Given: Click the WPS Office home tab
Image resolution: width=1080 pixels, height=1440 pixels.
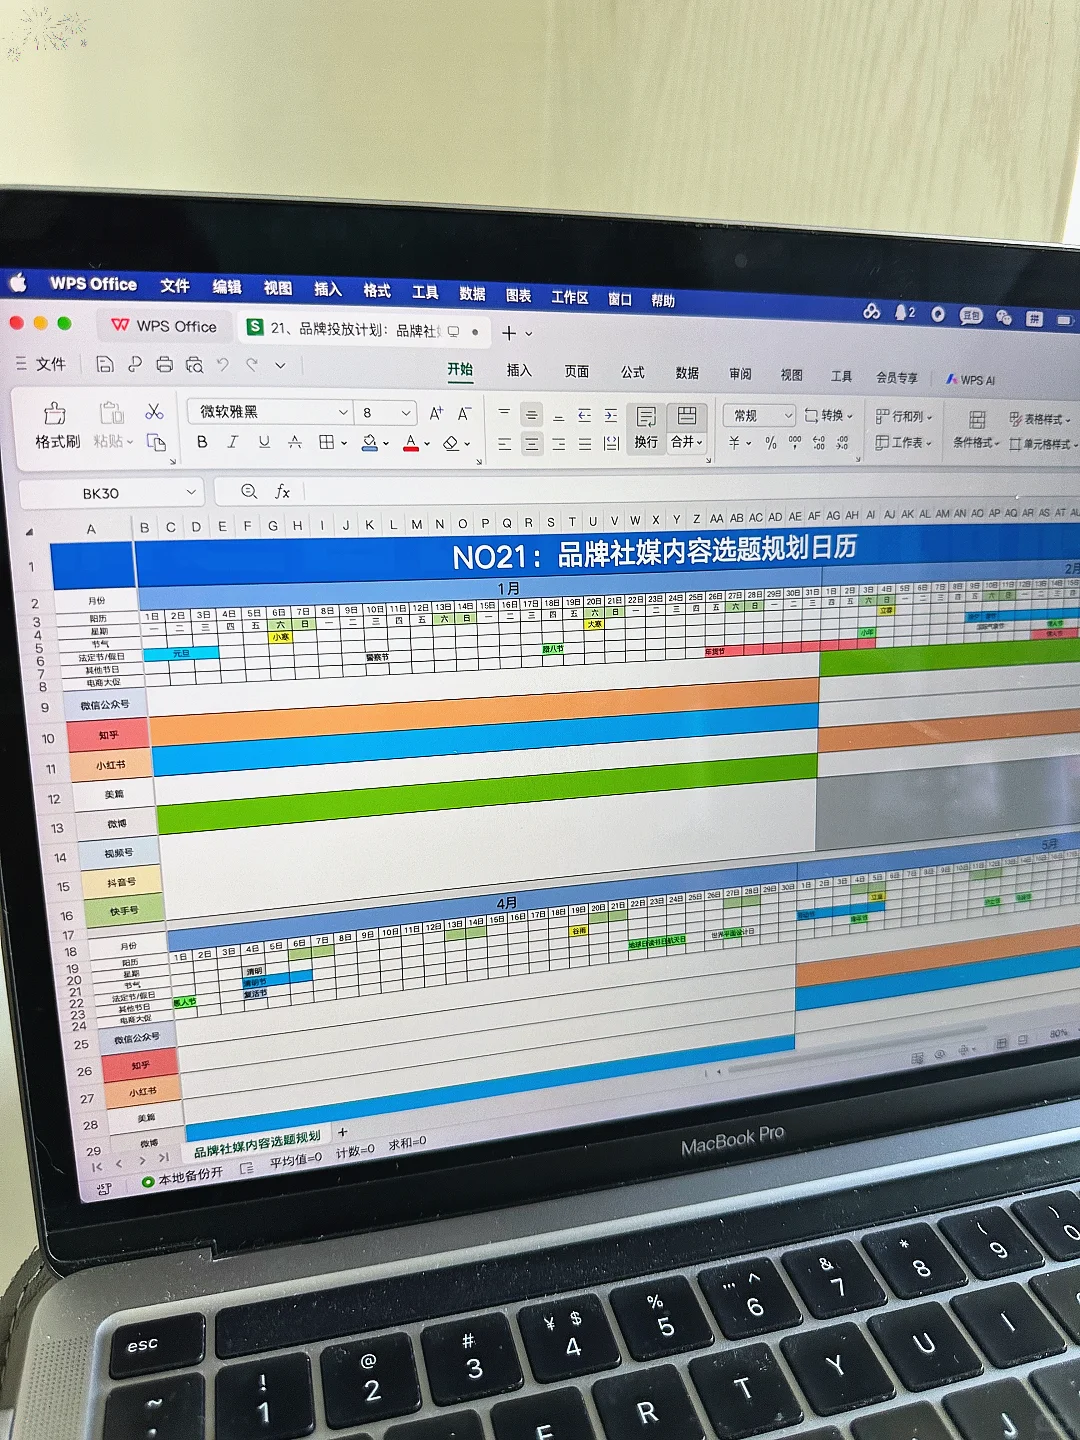Looking at the screenshot, I should click(164, 326).
